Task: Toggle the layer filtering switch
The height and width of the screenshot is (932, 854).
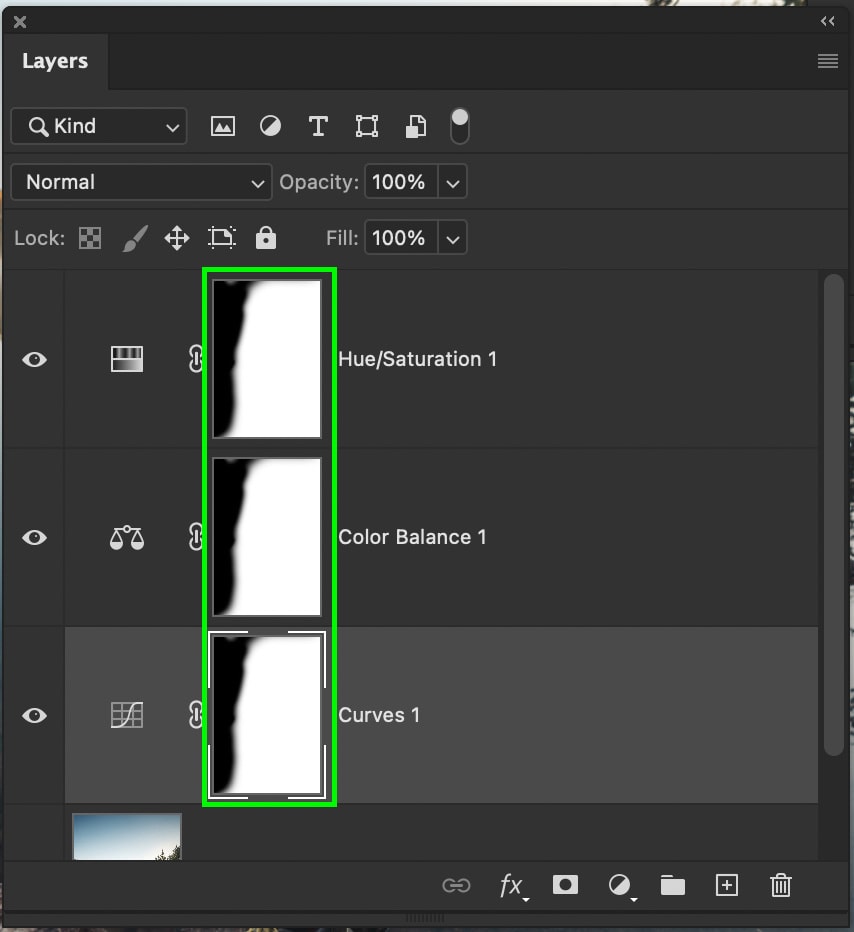Action: [x=460, y=126]
